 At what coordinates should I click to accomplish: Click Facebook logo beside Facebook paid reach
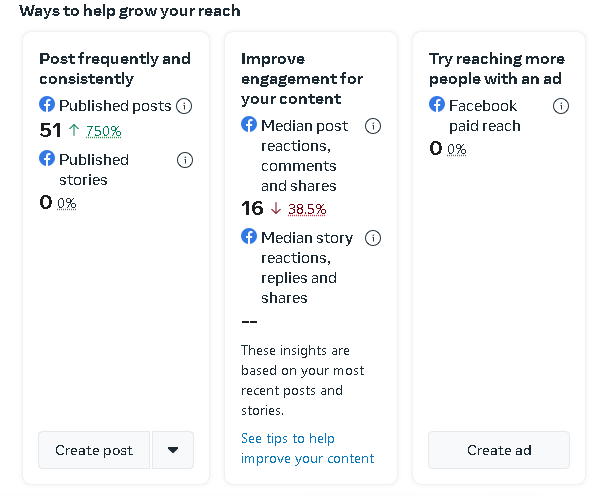pyautogui.click(x=437, y=105)
